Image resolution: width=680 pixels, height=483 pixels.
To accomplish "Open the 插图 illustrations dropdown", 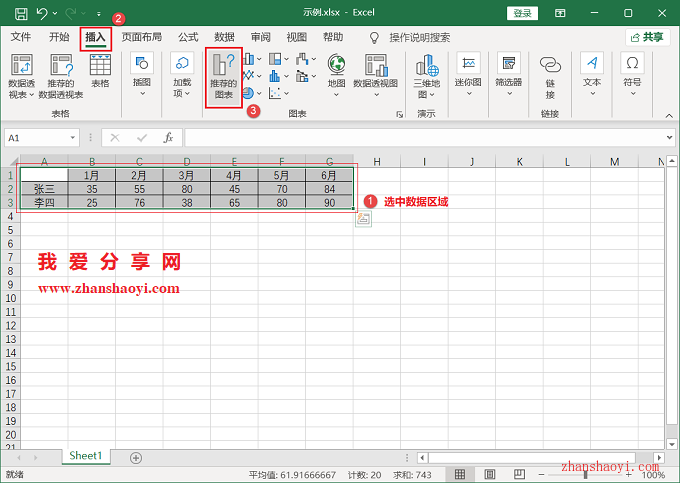I will 142,74.
